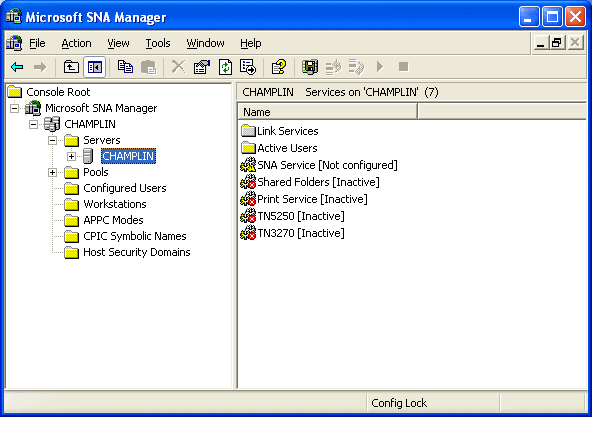Expand the CHAMPLIN server node
The width and height of the screenshot is (592, 421).
click(71, 156)
